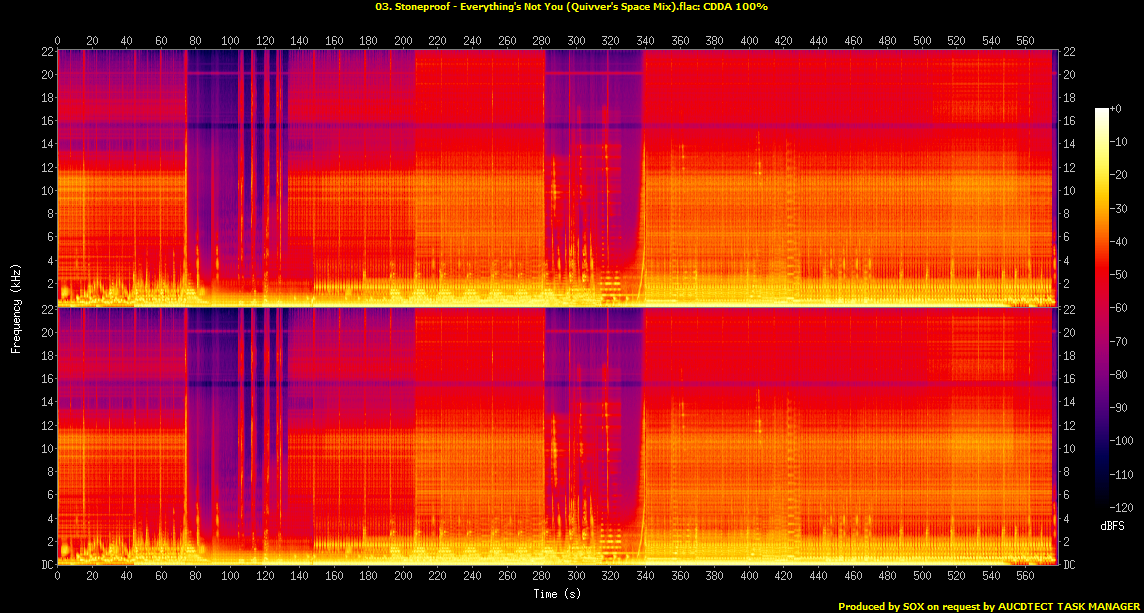Image resolution: width=1144 pixels, height=613 pixels.
Task: Click the "Time (s)" axis label
Action: pyautogui.click(x=556, y=594)
